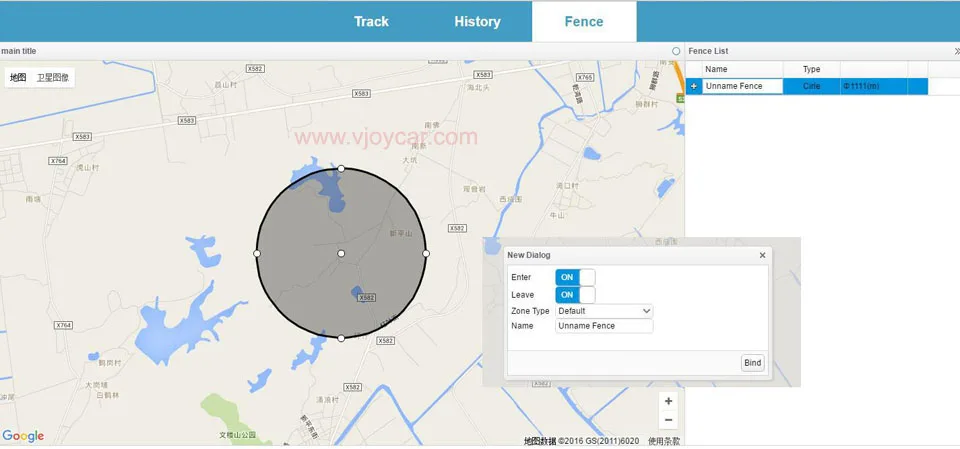Image resolution: width=960 pixels, height=449 pixels.
Task: Switch to the History tab
Action: click(x=477, y=21)
